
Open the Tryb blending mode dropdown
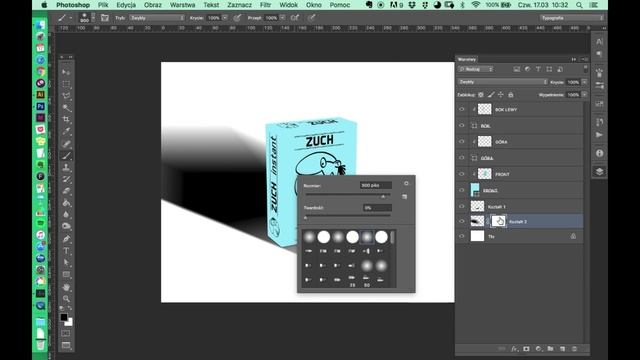(x=157, y=18)
